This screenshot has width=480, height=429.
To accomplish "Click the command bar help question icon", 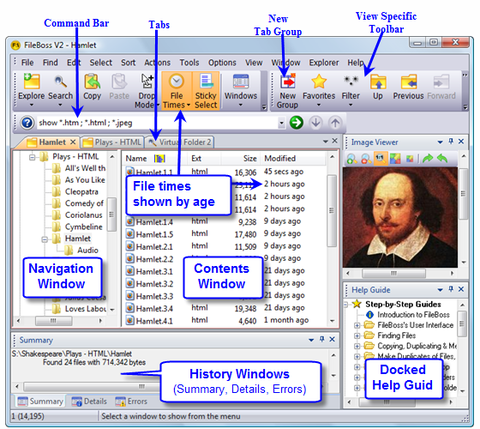I will pyautogui.click(x=27, y=123).
